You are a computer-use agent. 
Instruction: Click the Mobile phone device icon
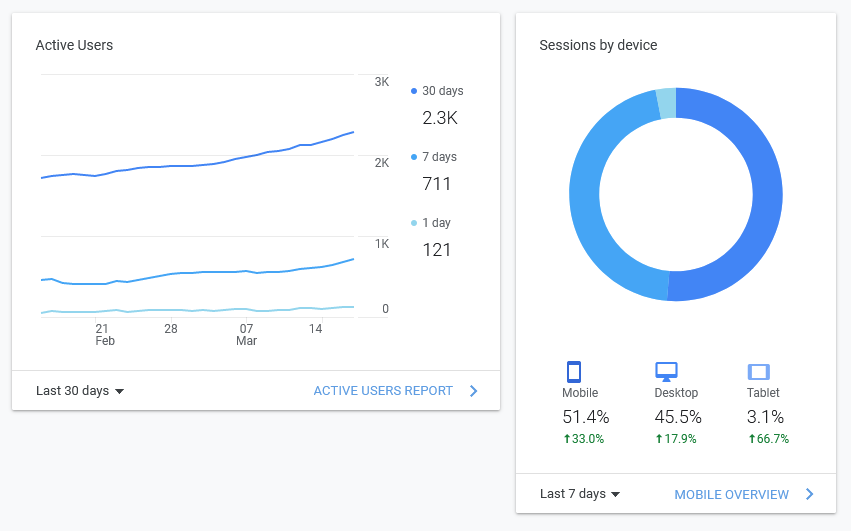coord(574,372)
